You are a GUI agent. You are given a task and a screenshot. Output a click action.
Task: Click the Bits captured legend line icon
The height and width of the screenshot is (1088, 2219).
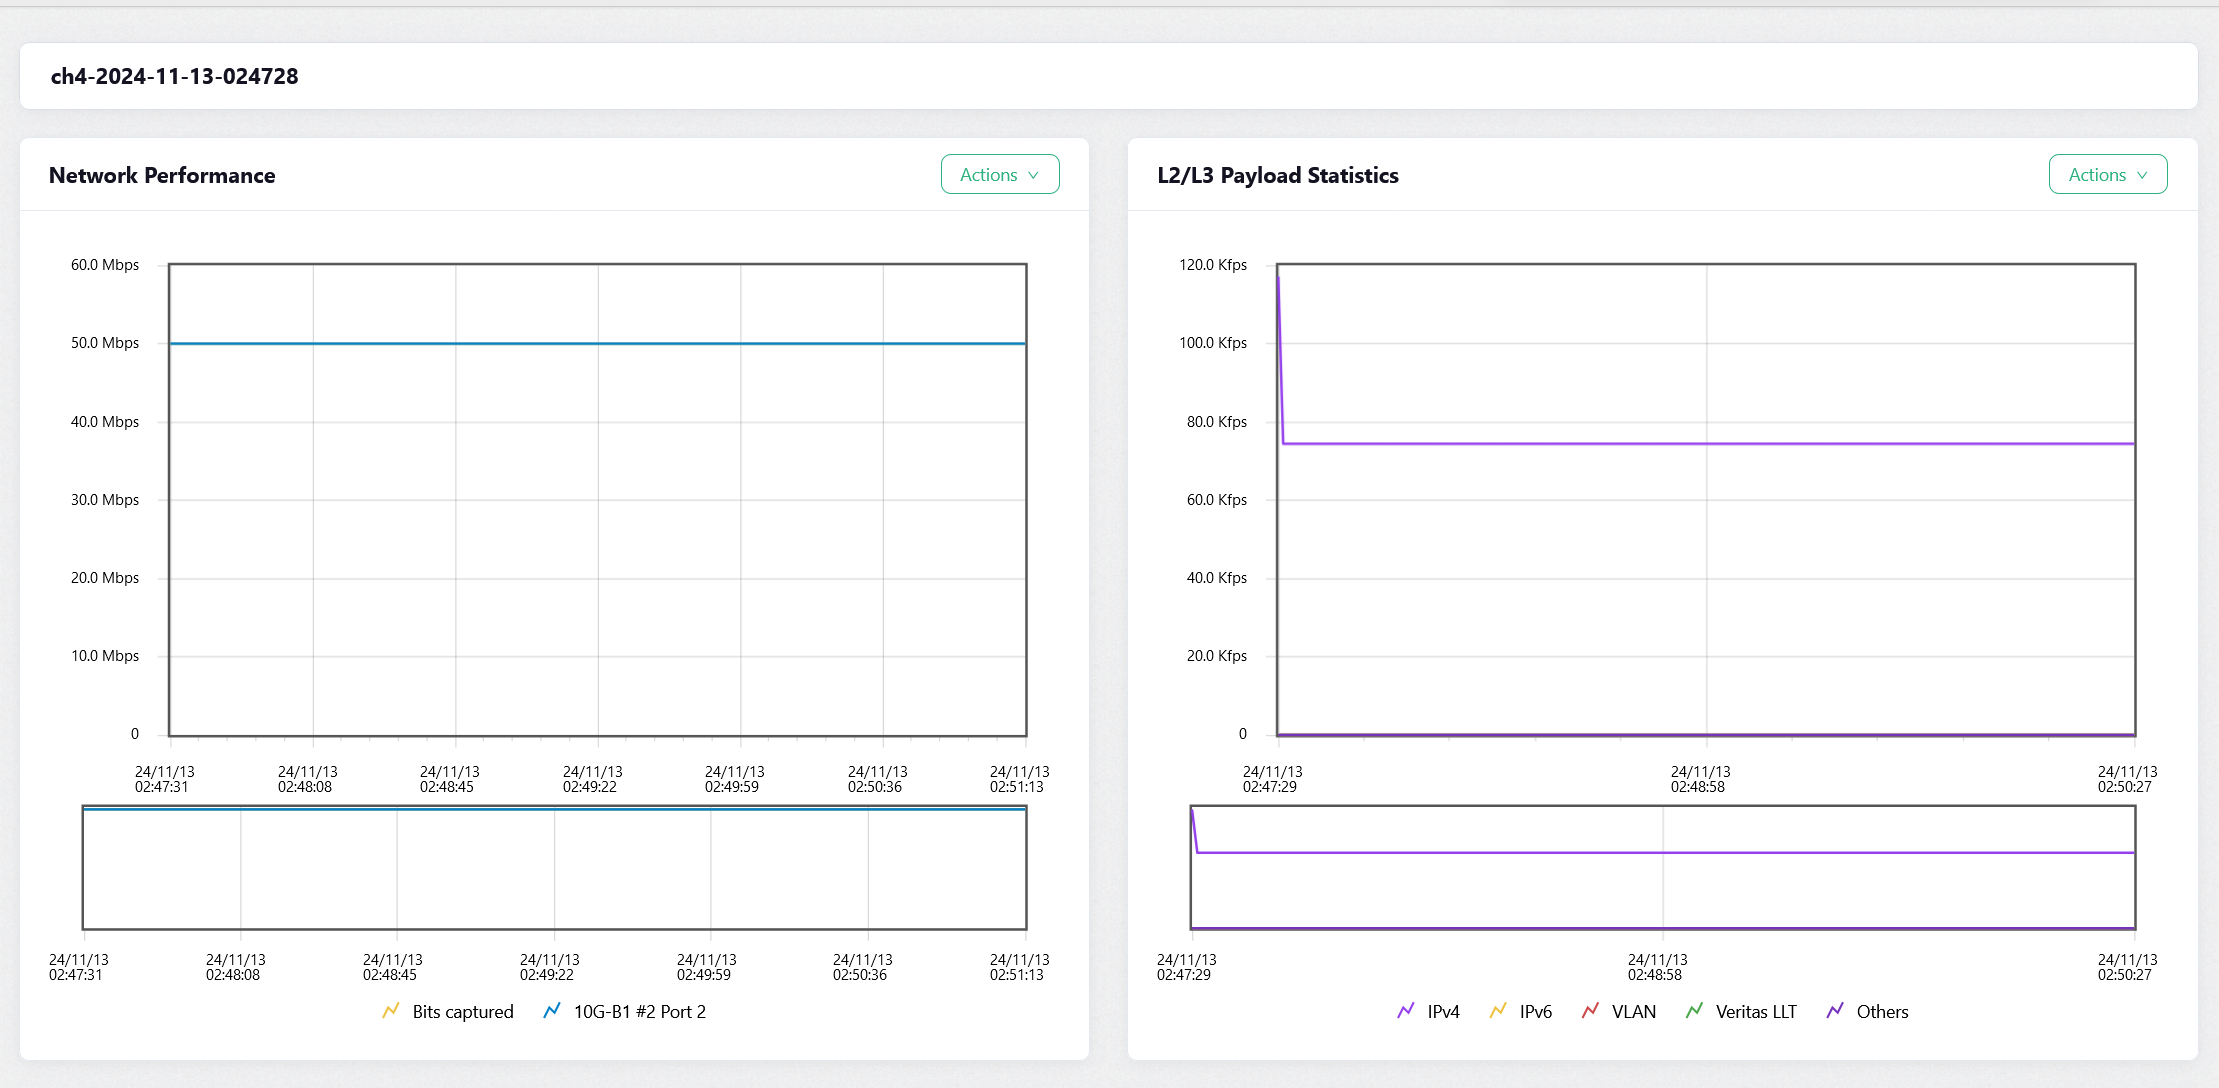point(391,1011)
